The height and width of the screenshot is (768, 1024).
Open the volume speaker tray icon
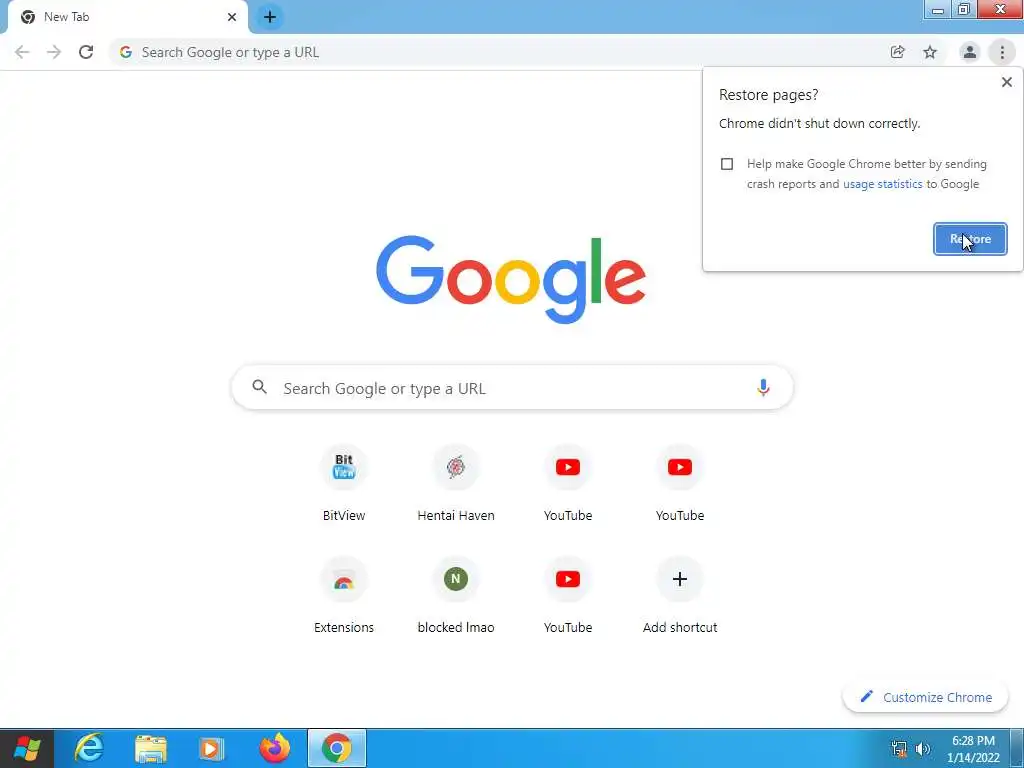923,749
